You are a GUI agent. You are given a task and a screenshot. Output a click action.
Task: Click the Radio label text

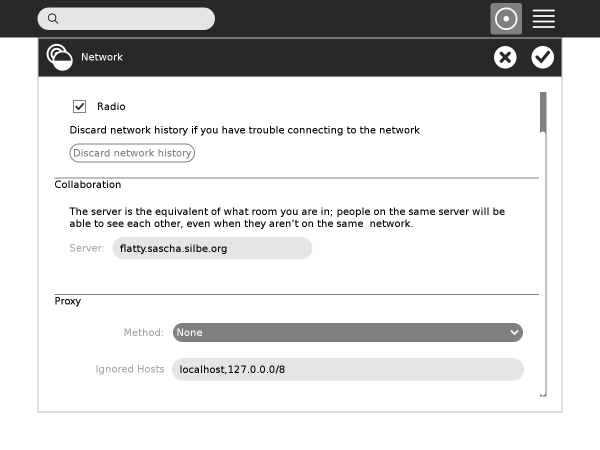point(111,106)
